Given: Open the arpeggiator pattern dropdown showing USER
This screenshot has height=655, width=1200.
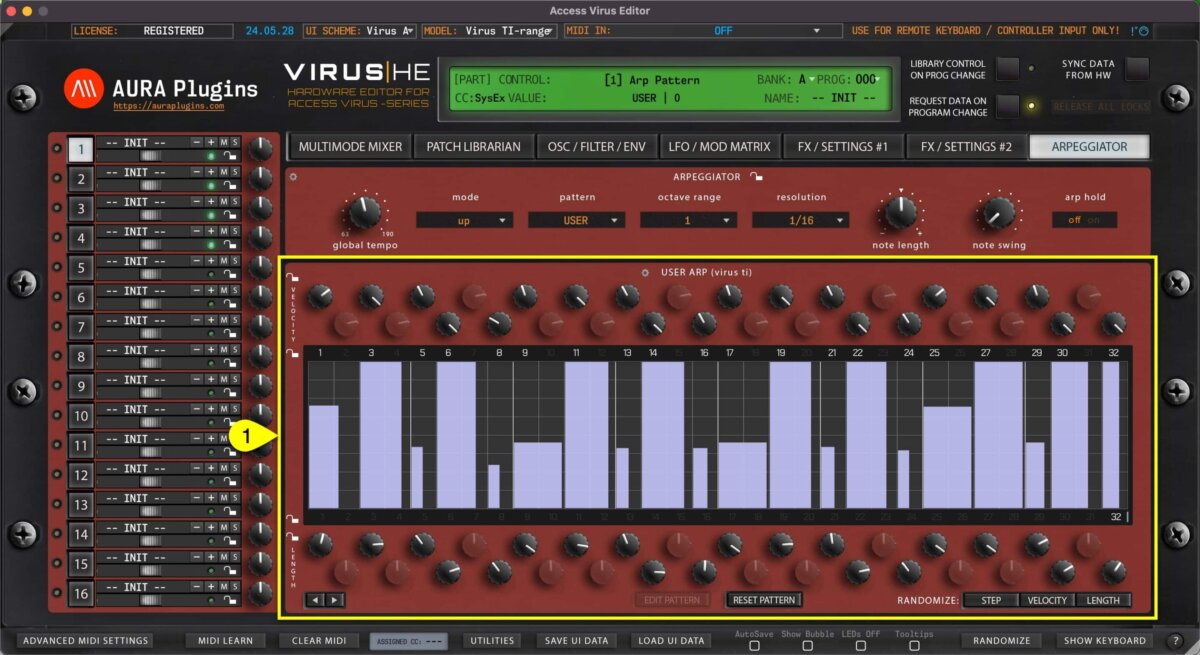Looking at the screenshot, I should click(x=577, y=220).
